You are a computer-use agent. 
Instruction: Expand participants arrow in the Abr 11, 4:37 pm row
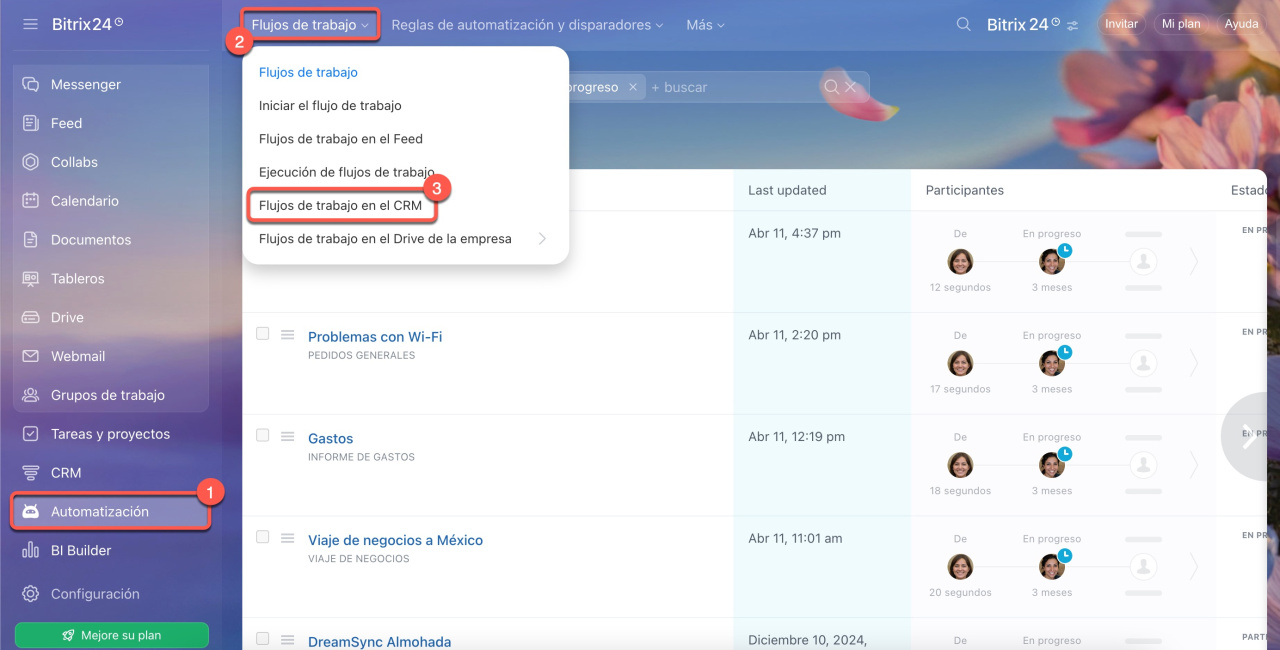coord(1193,262)
